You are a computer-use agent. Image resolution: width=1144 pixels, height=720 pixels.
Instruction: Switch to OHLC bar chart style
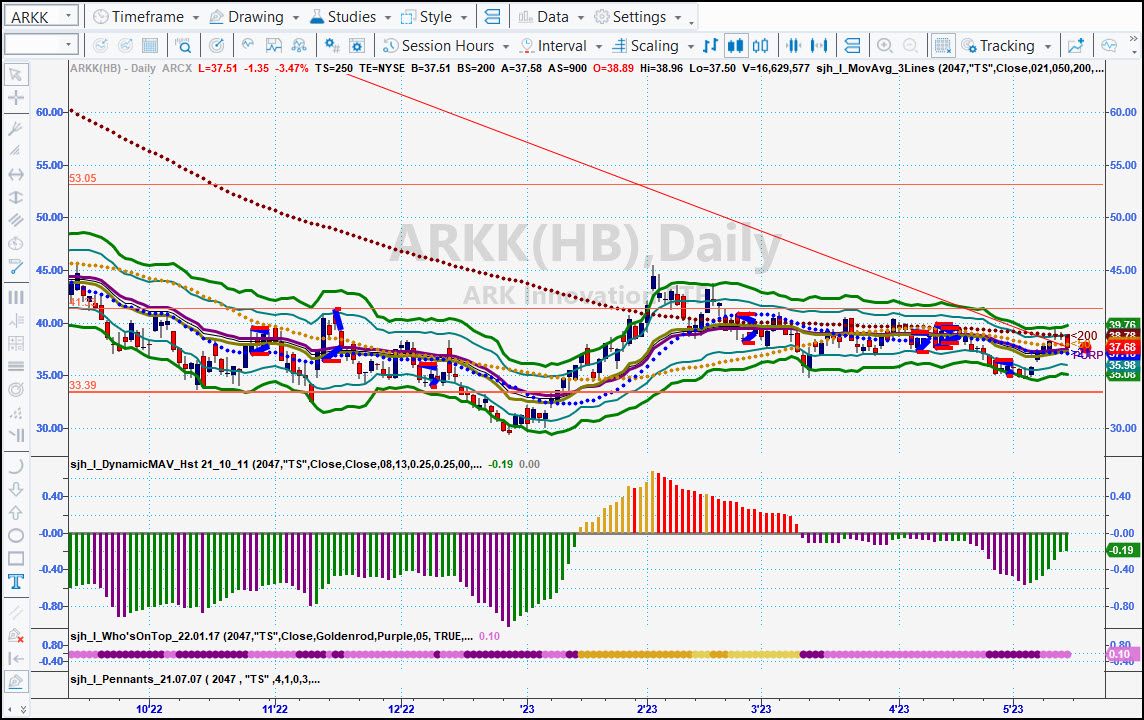point(710,46)
